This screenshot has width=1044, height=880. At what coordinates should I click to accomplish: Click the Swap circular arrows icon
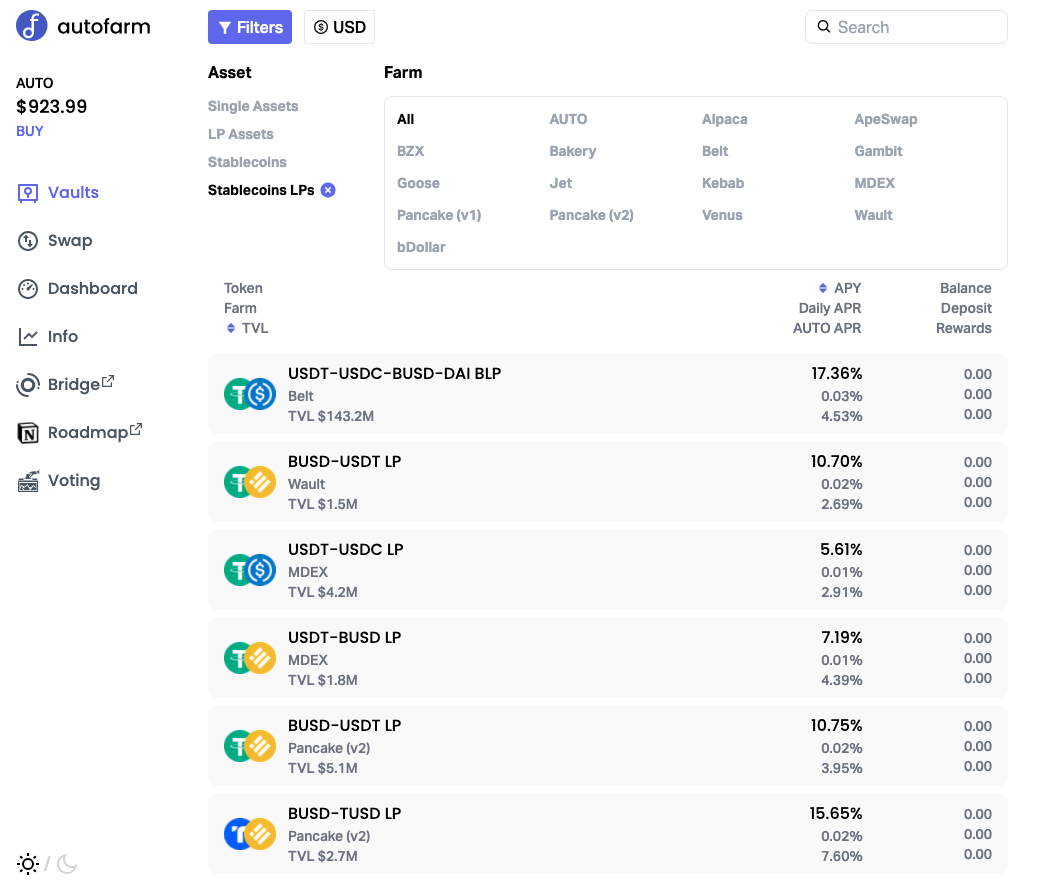pyautogui.click(x=28, y=241)
